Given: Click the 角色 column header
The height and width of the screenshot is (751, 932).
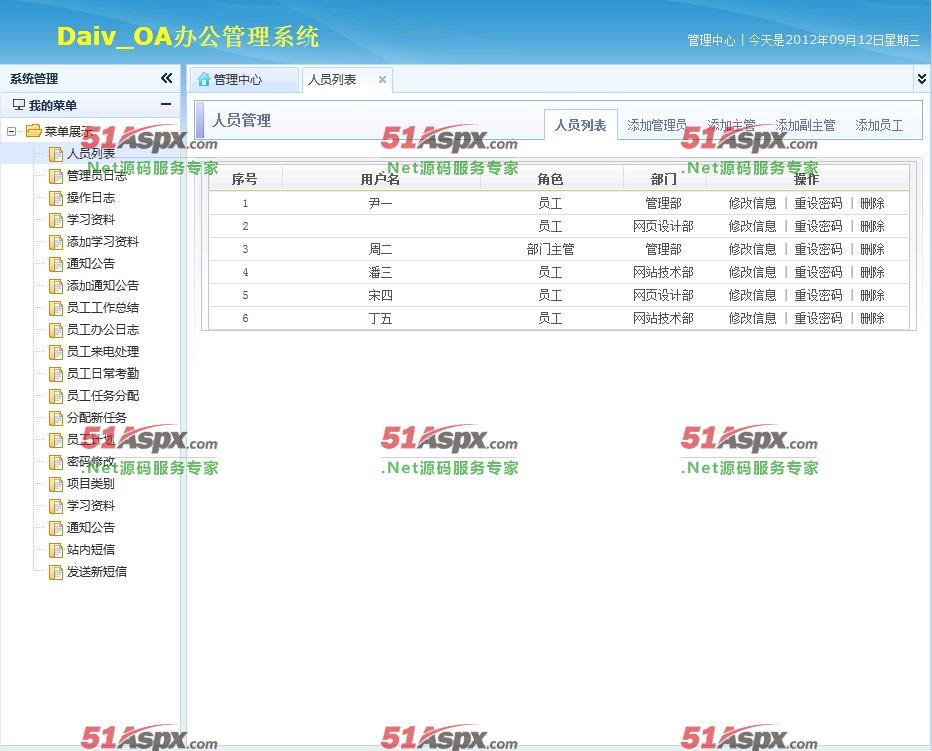Looking at the screenshot, I should coord(550,179).
